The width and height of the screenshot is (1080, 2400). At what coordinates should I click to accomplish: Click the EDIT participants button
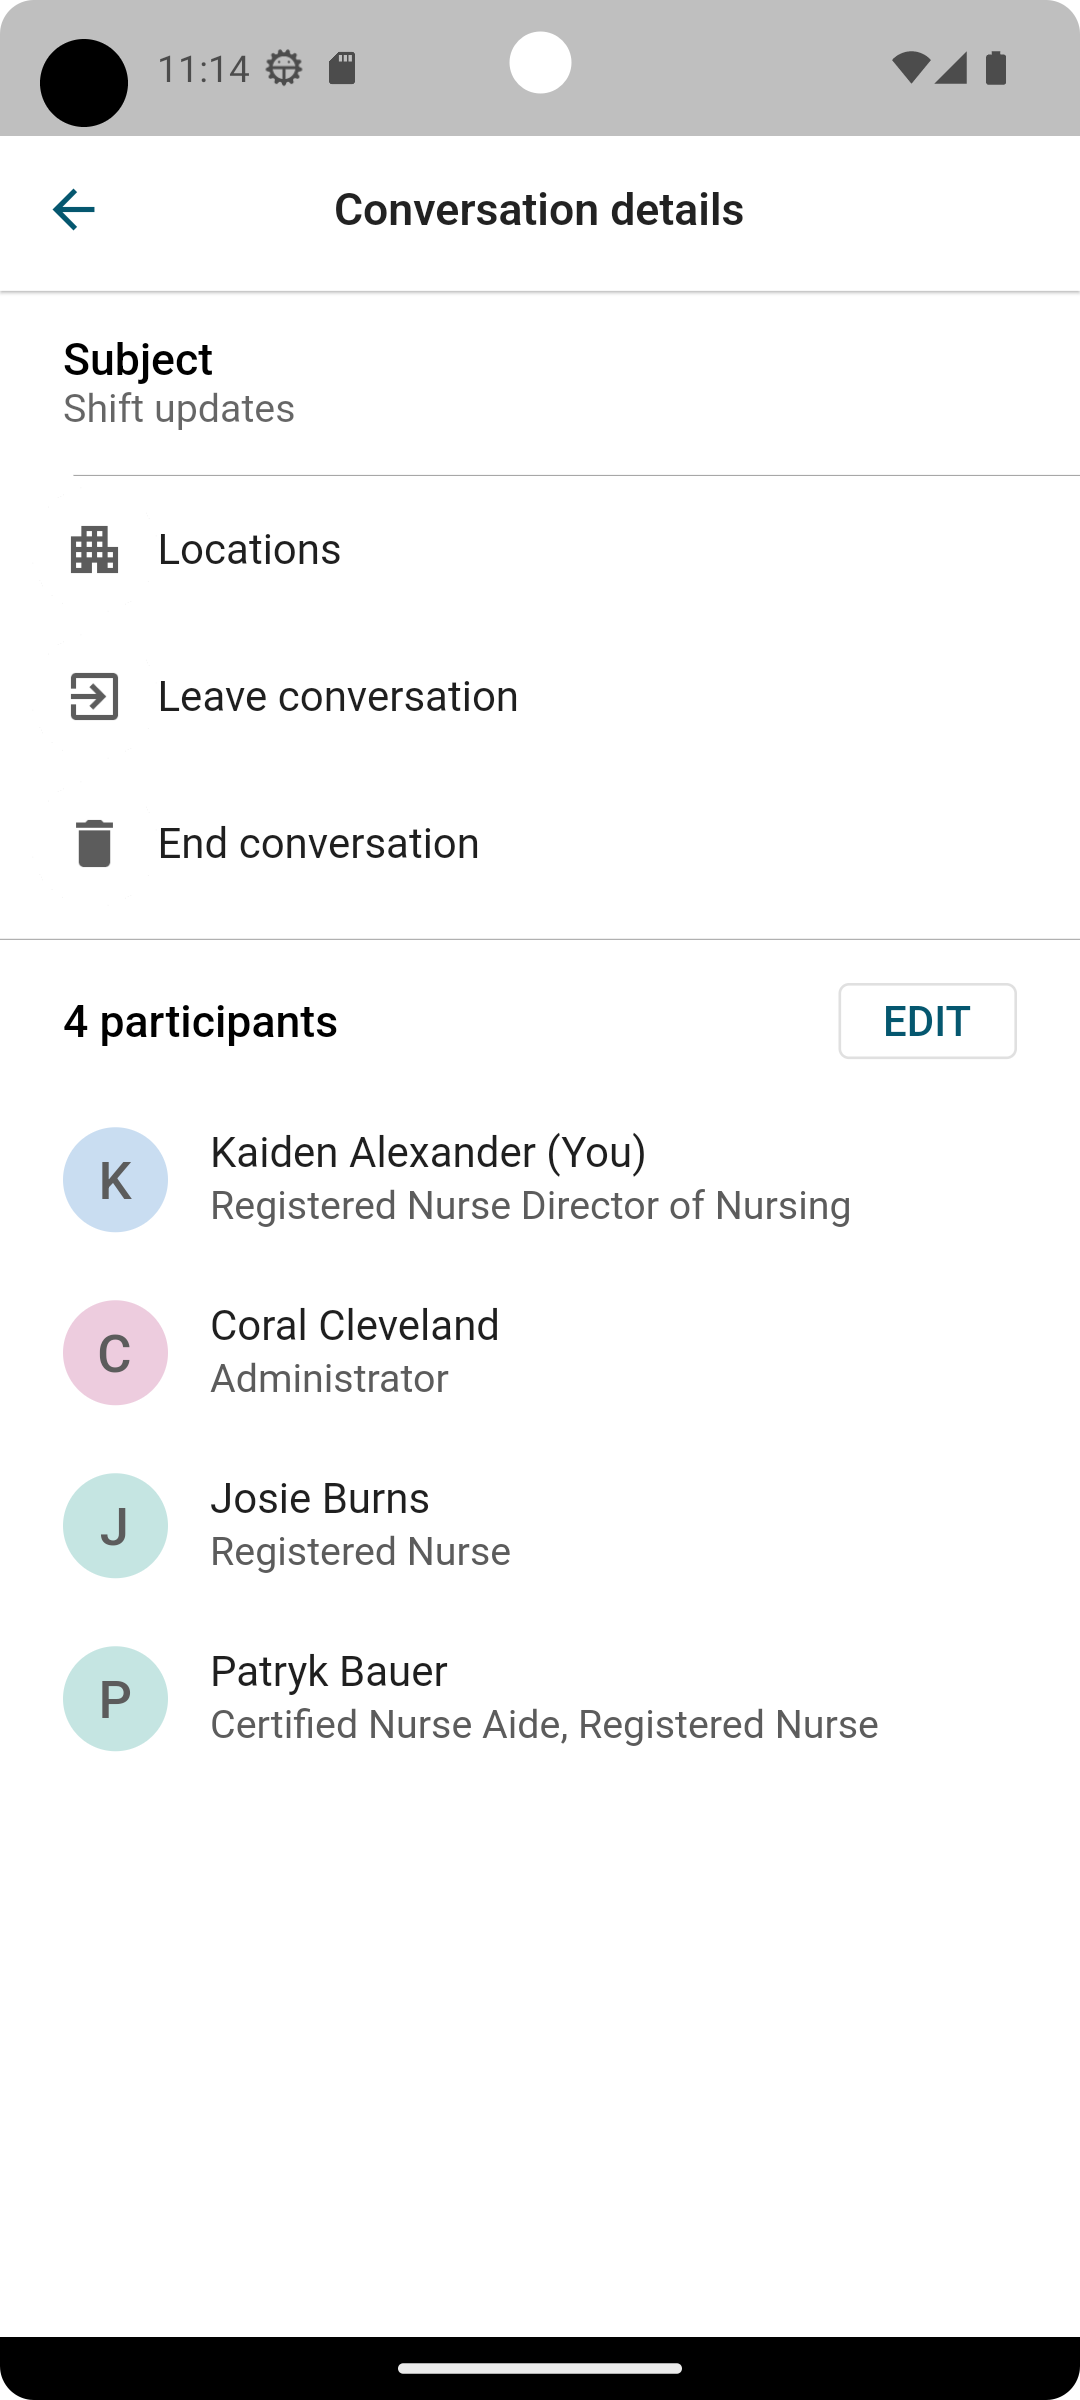click(927, 1021)
